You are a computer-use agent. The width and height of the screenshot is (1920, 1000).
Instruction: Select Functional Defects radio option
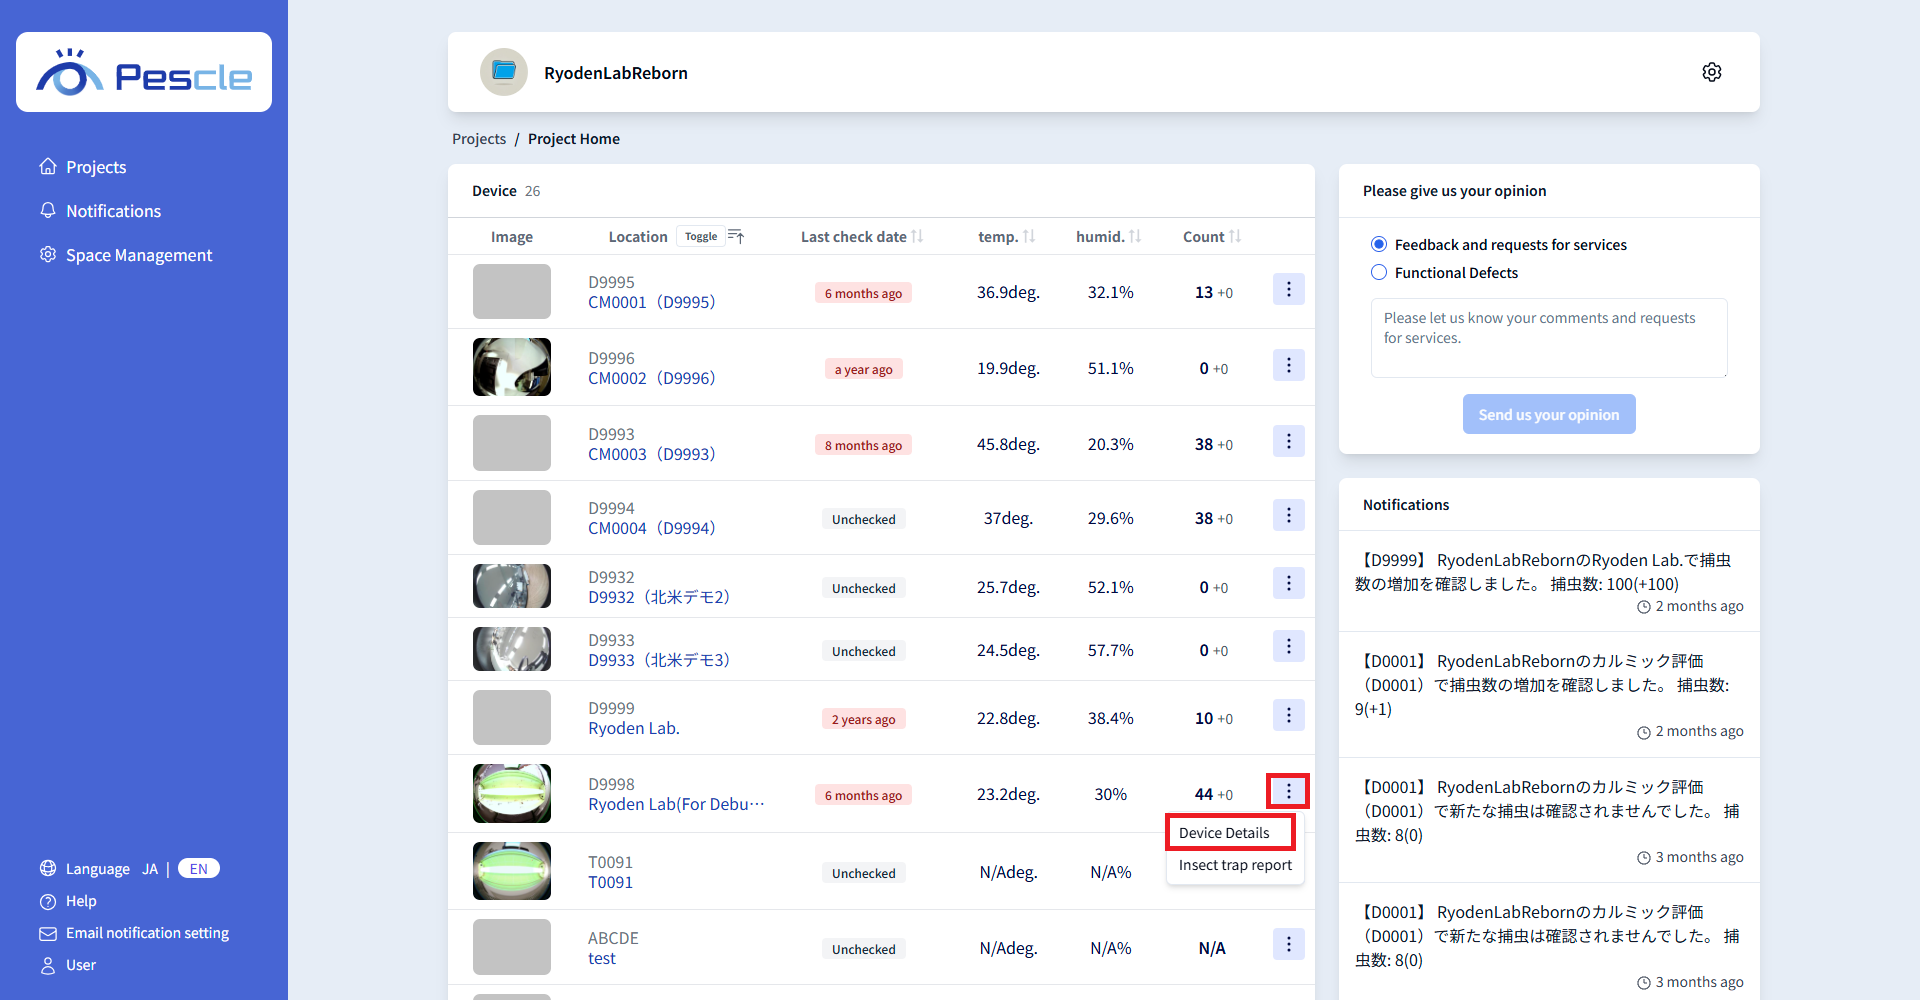click(x=1379, y=273)
